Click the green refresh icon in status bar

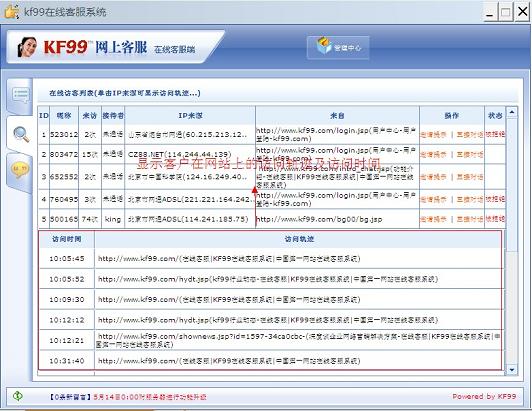click(18, 396)
